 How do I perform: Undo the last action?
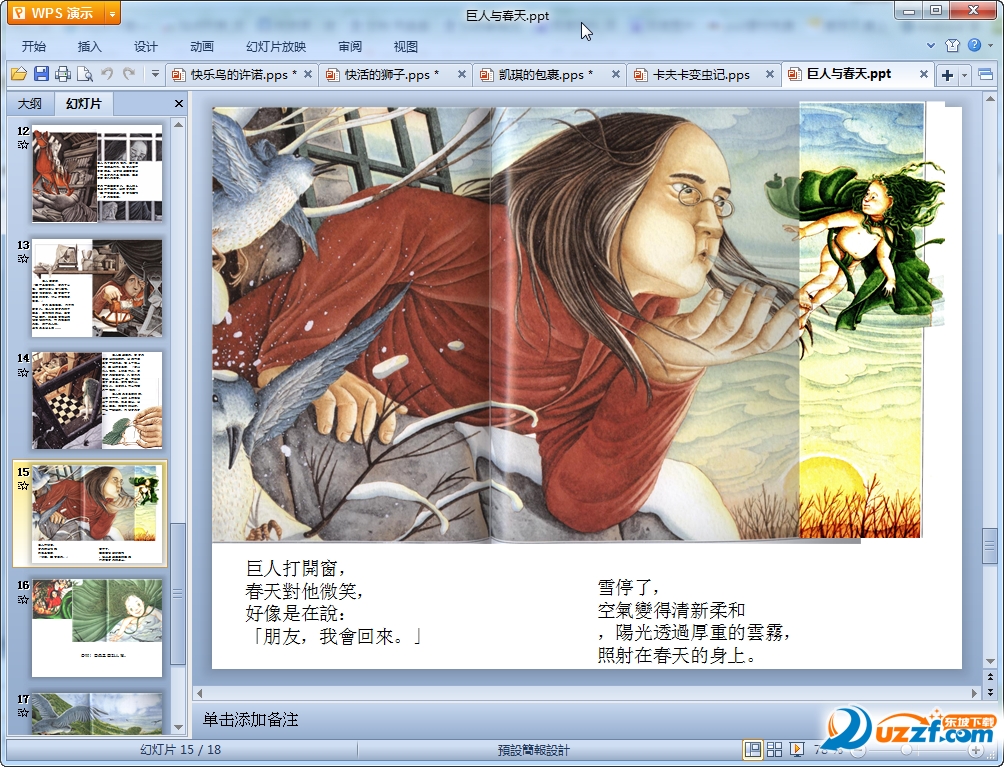coord(107,74)
